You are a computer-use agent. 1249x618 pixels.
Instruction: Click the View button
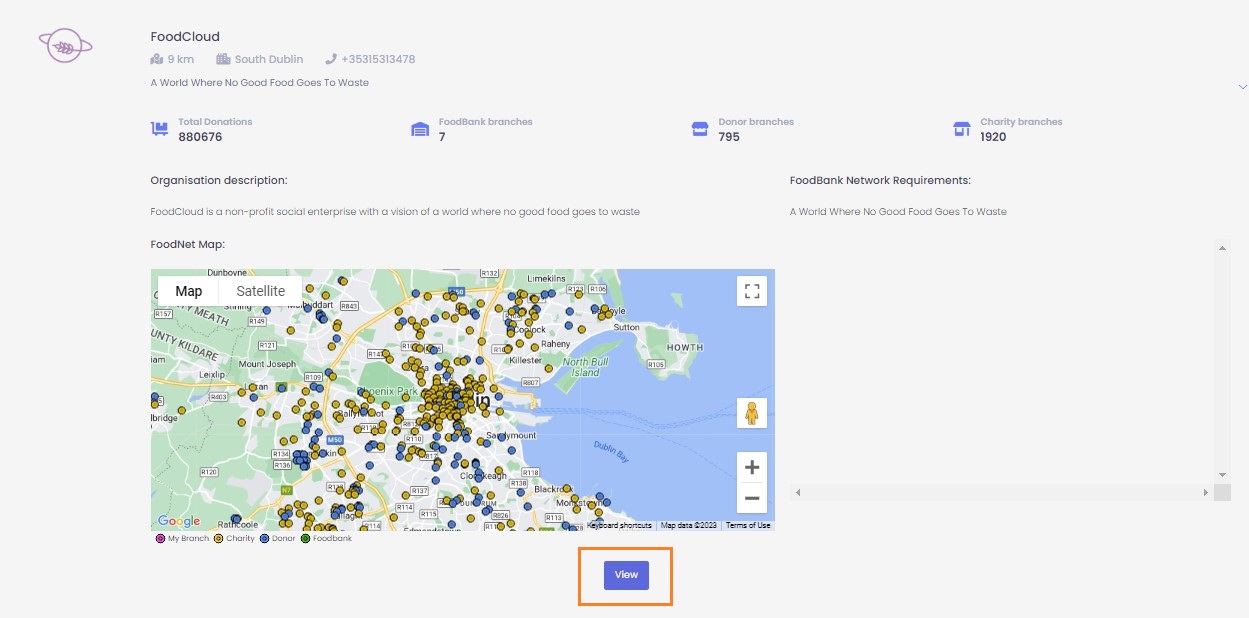626,575
